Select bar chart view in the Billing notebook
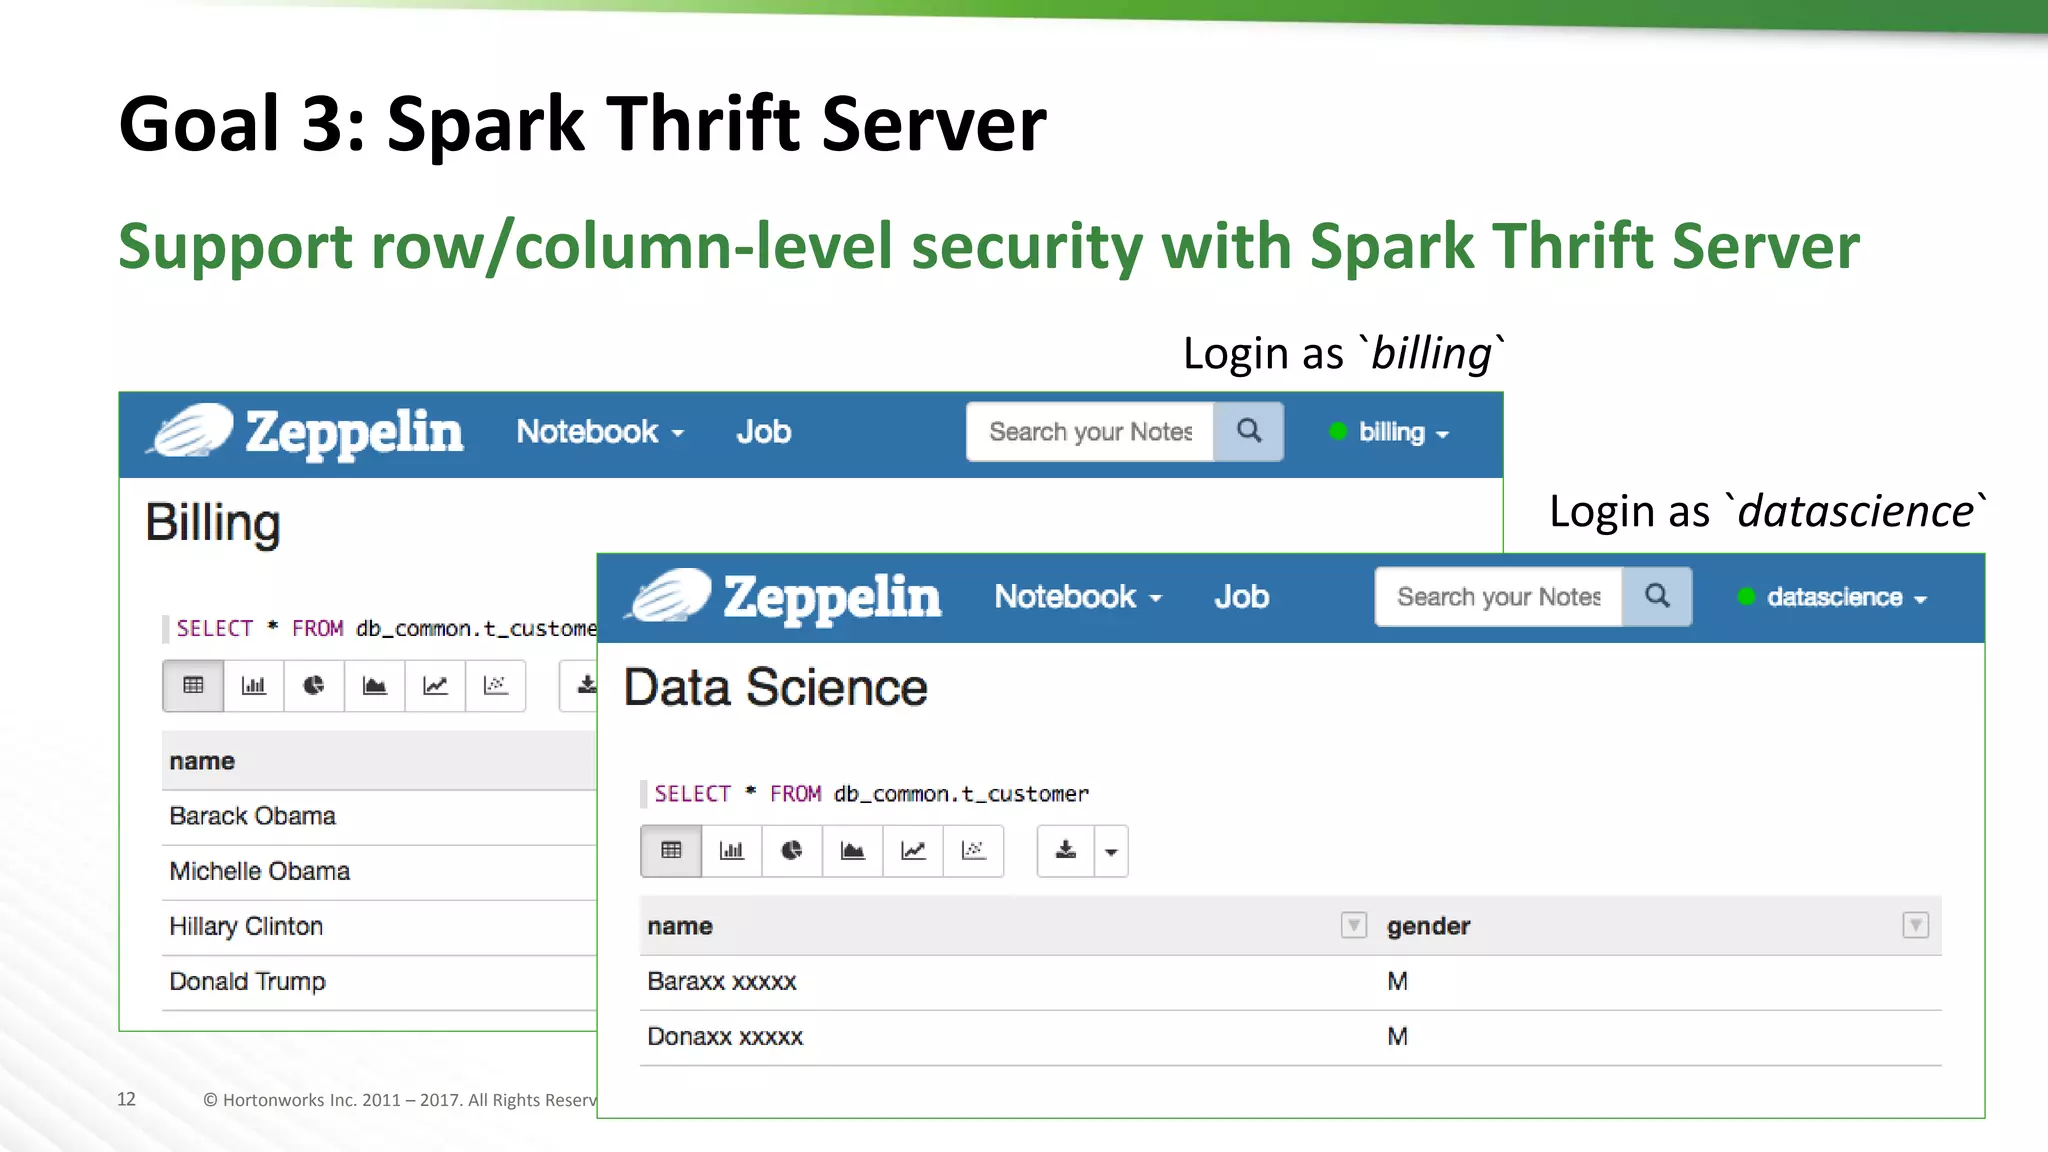The width and height of the screenshot is (2048, 1152). pyautogui.click(x=254, y=686)
